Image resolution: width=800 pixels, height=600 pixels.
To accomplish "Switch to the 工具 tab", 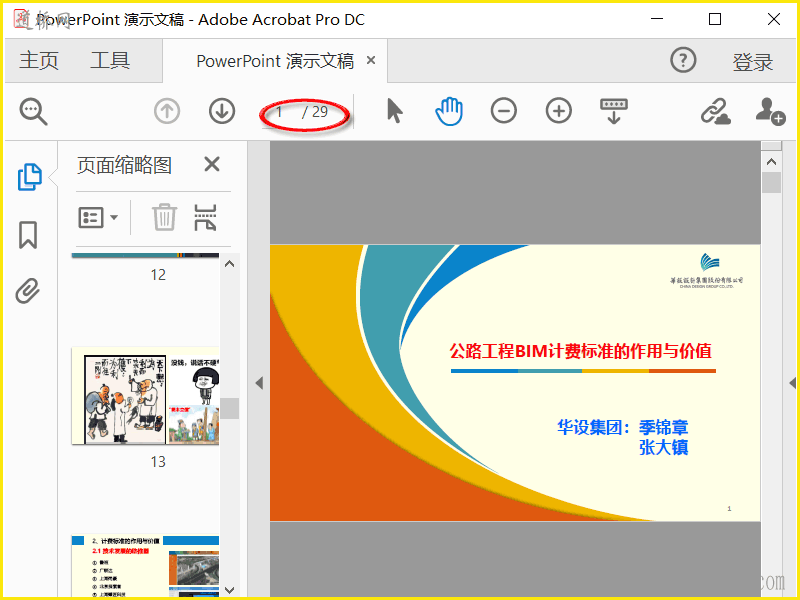I will (110, 61).
